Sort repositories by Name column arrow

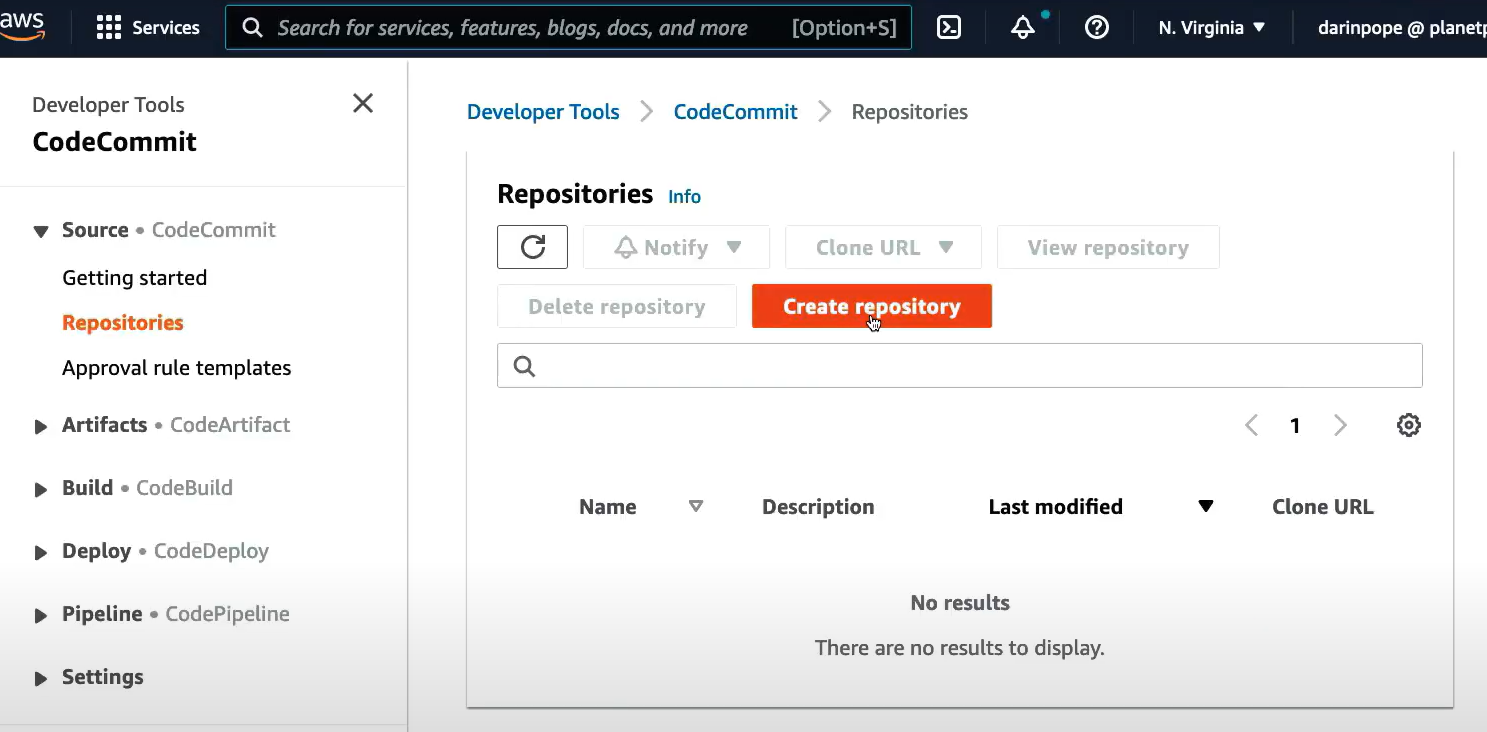tap(696, 506)
